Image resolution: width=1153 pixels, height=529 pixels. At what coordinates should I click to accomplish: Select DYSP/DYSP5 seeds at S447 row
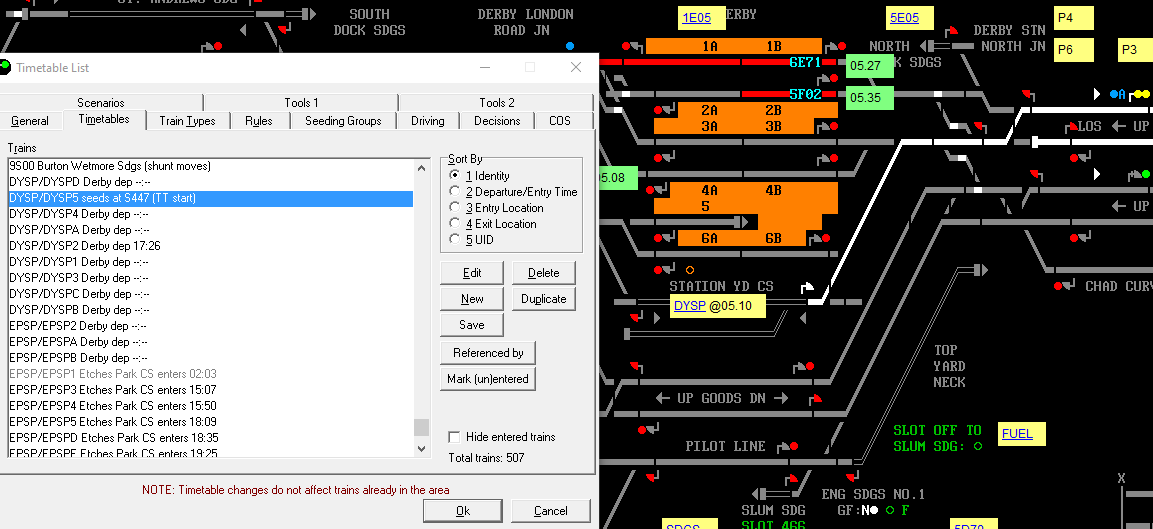tap(210, 199)
